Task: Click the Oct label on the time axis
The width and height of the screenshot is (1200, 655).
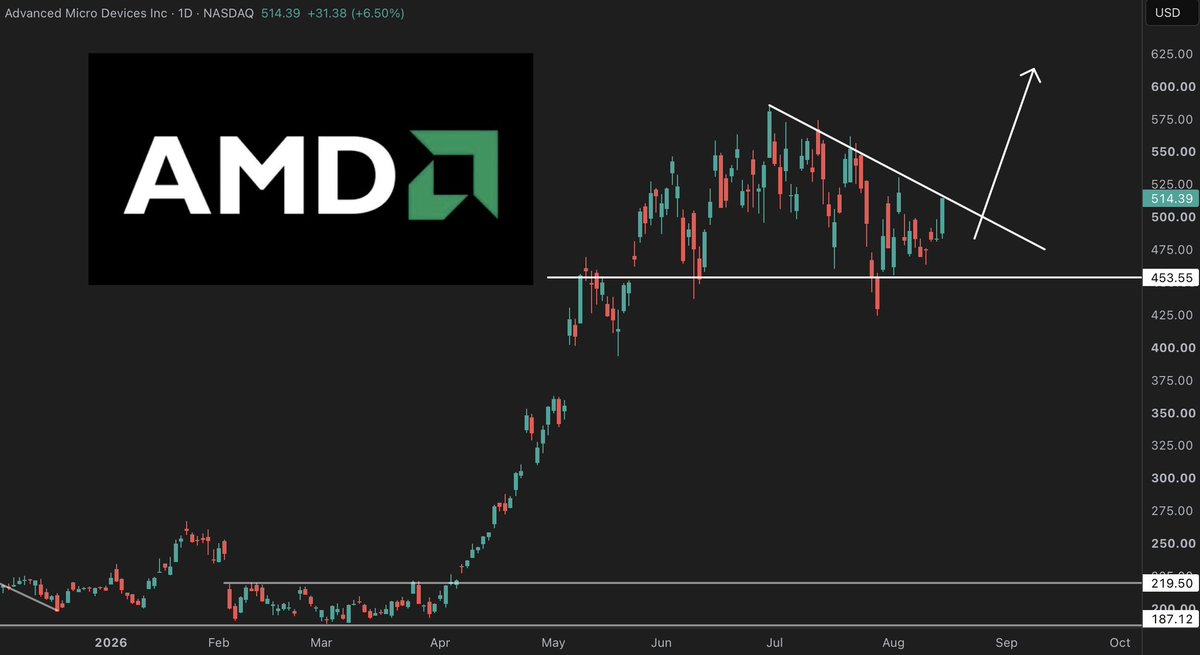Action: [1121, 643]
